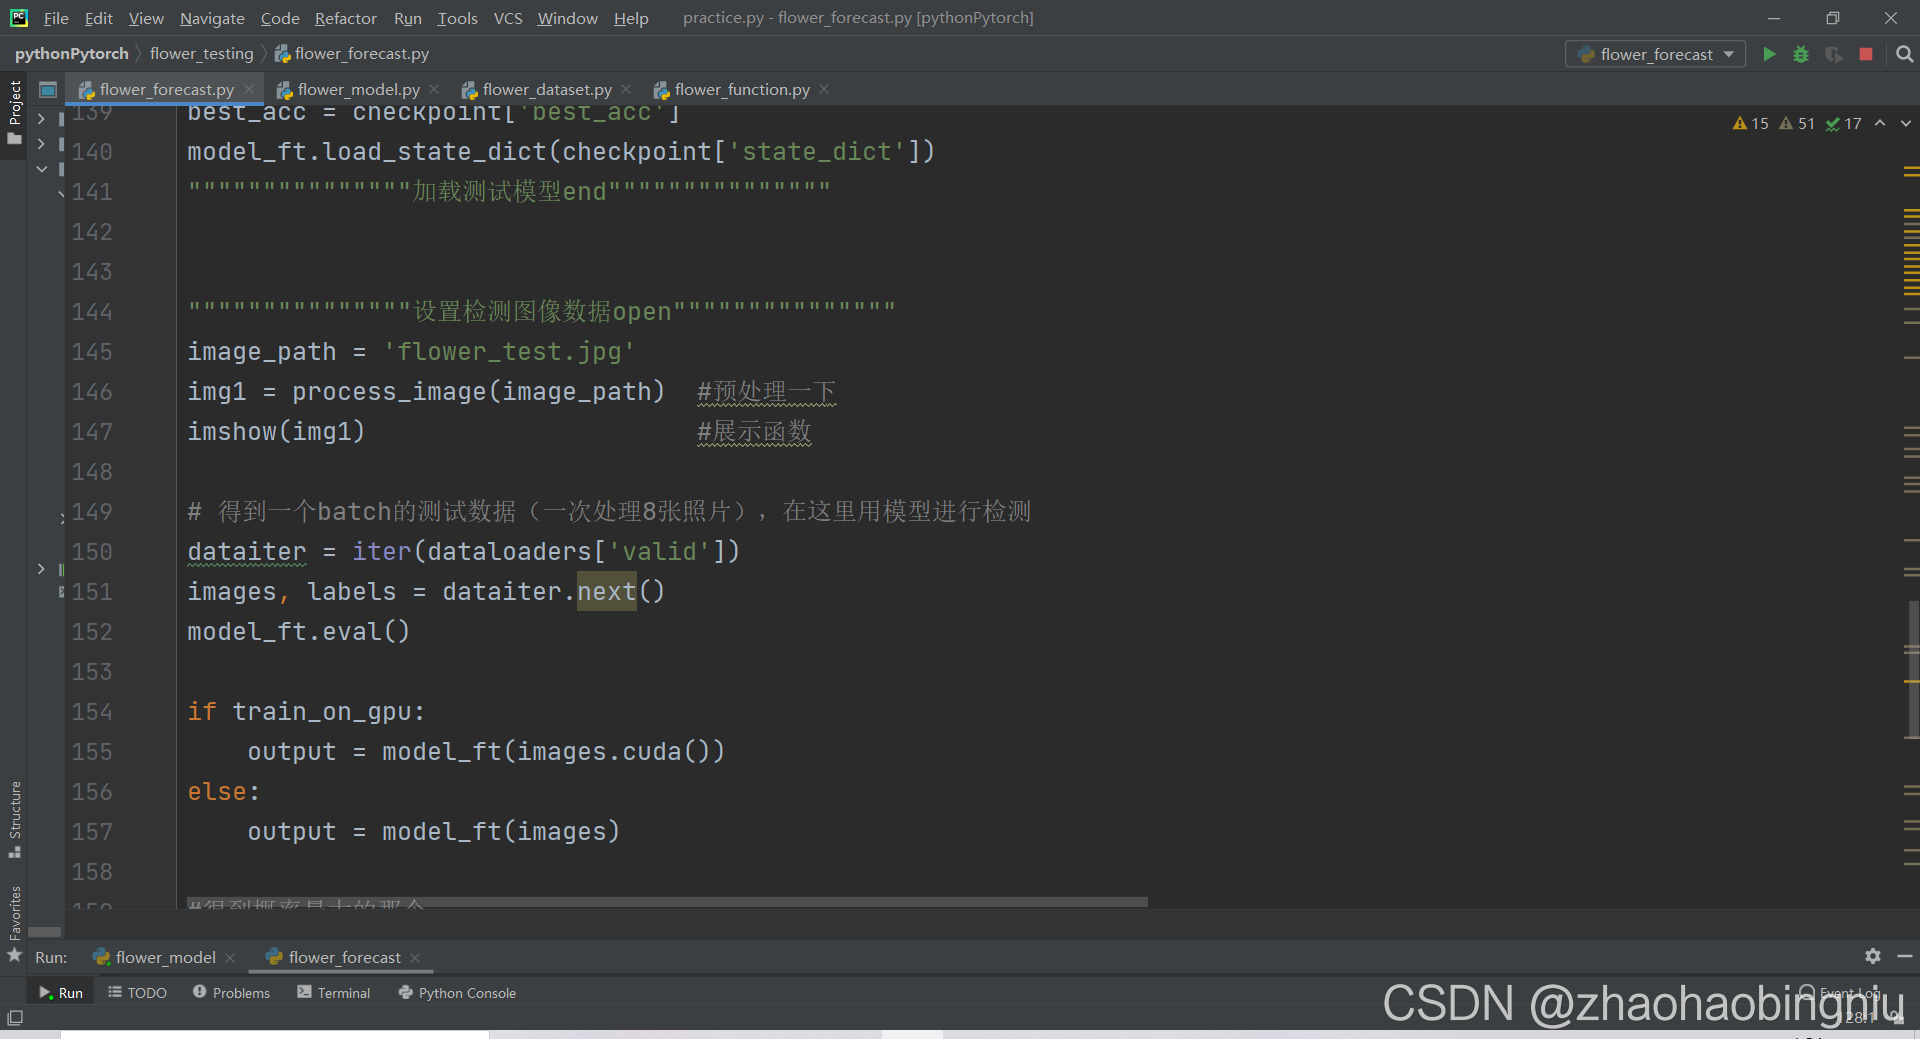Close the flower_model run tab
The width and height of the screenshot is (1920, 1039).
click(230, 958)
